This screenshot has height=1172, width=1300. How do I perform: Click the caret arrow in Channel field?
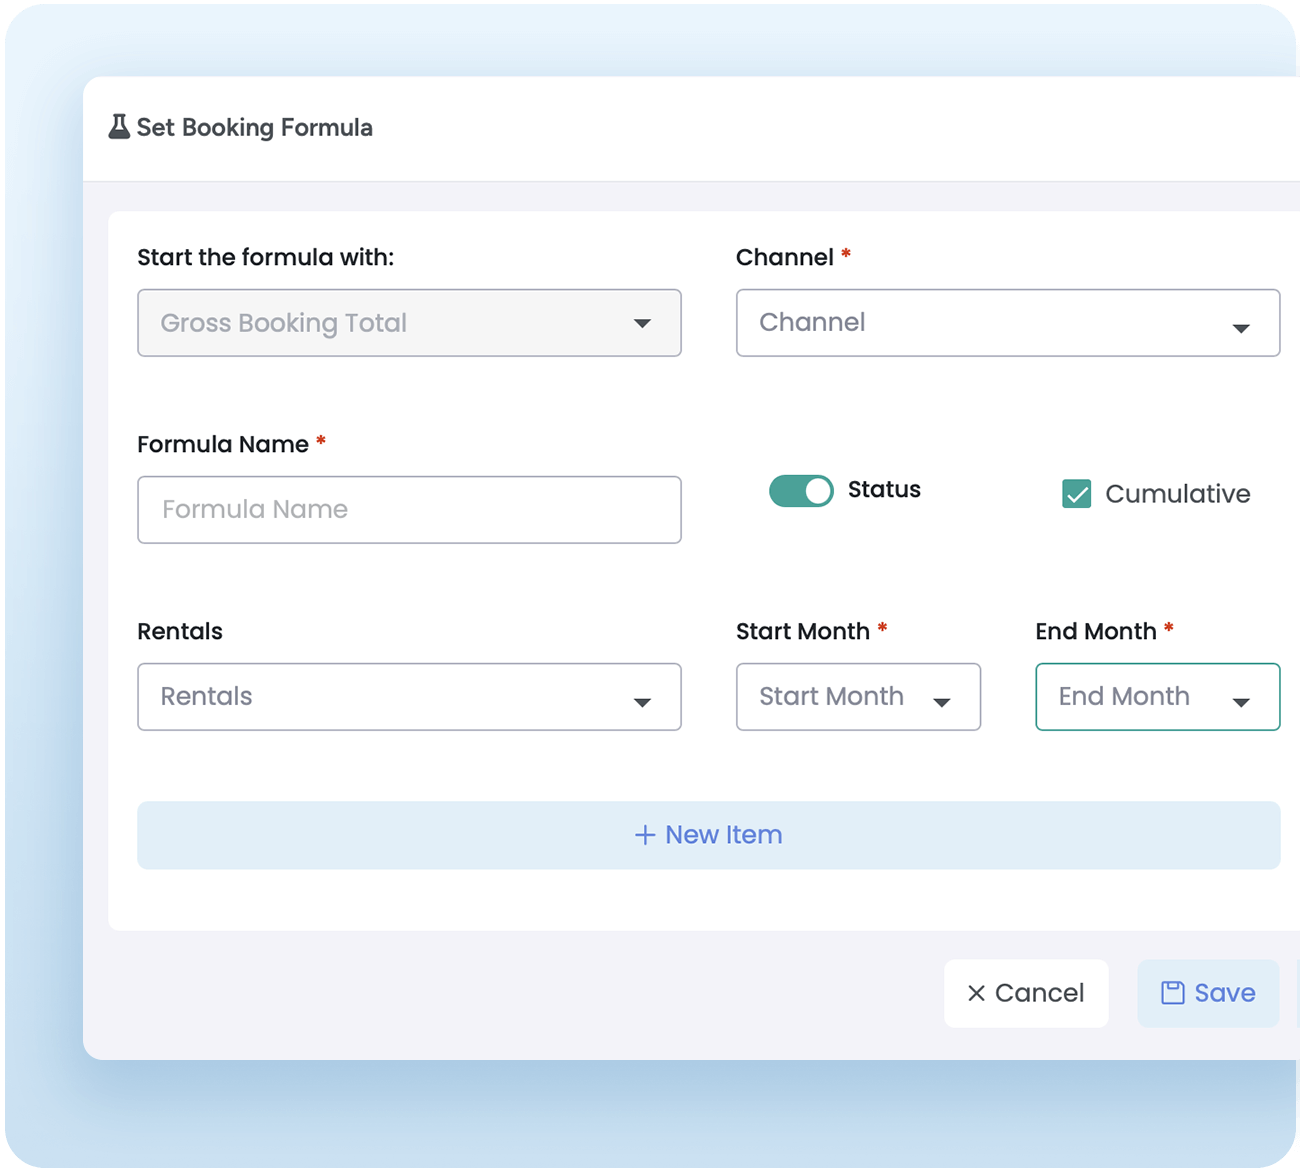point(1241,328)
